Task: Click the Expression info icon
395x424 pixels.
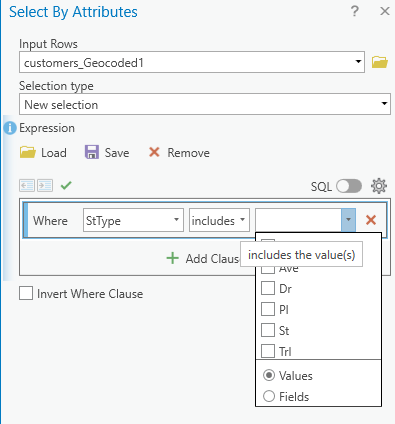Action: point(10,128)
